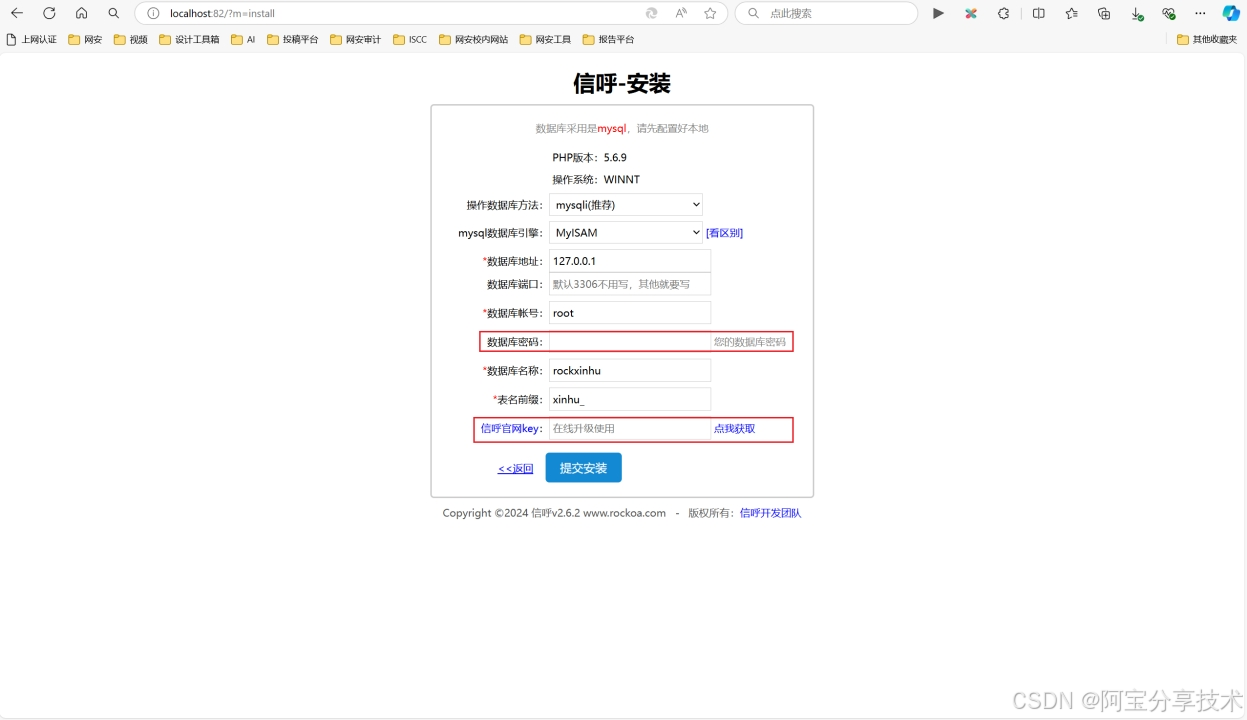Viewport: 1247px width, 720px height.
Task: Click the 表名前缀 field with xinhu_
Action: pos(630,399)
